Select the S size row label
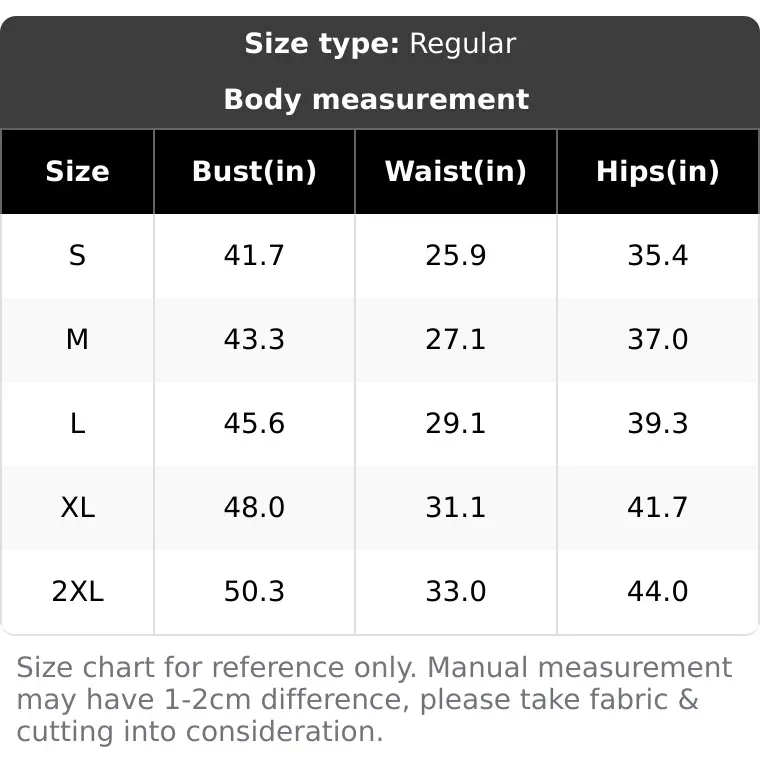 (x=77, y=255)
